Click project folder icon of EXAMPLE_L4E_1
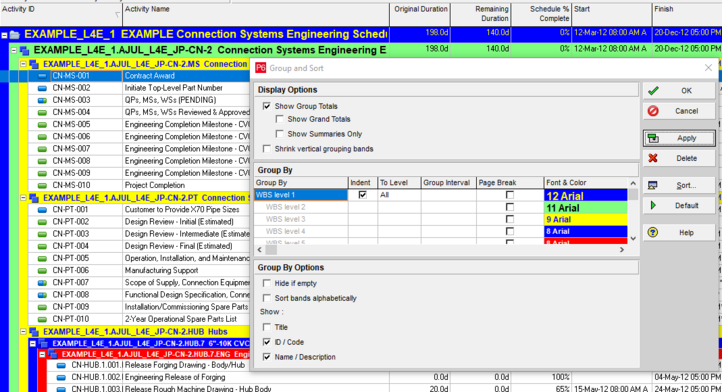 15,35
